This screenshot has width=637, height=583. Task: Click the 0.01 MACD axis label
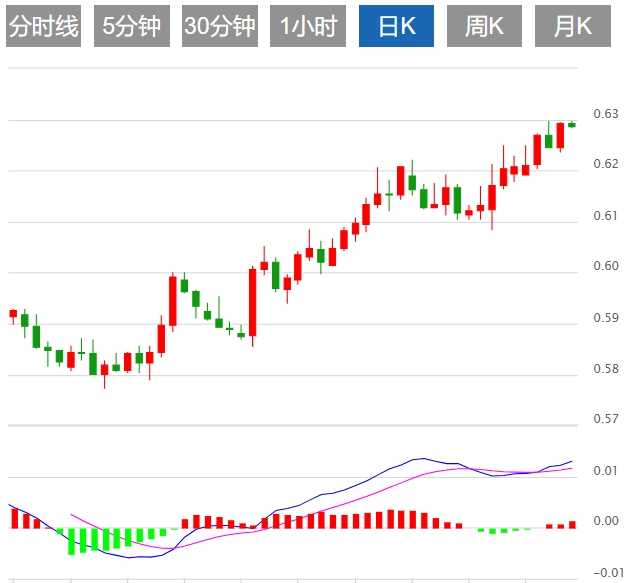(x=605, y=470)
